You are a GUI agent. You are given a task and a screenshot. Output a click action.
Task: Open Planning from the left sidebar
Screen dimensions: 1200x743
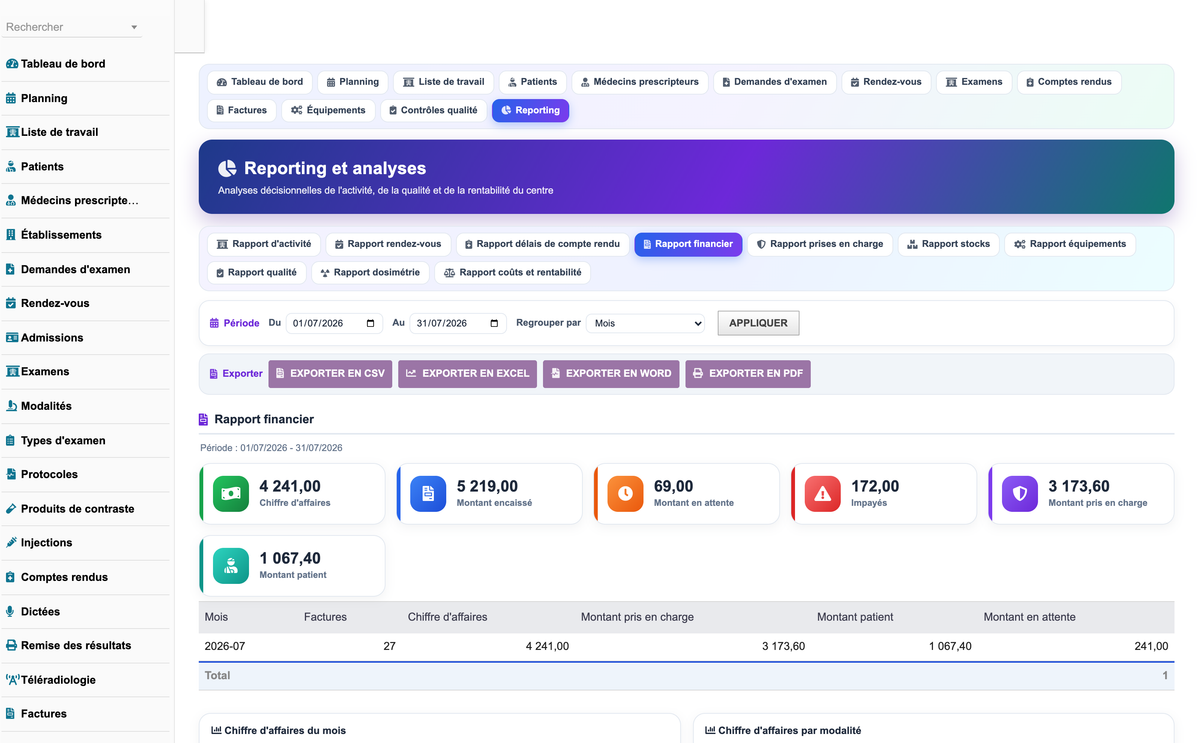coord(37,98)
